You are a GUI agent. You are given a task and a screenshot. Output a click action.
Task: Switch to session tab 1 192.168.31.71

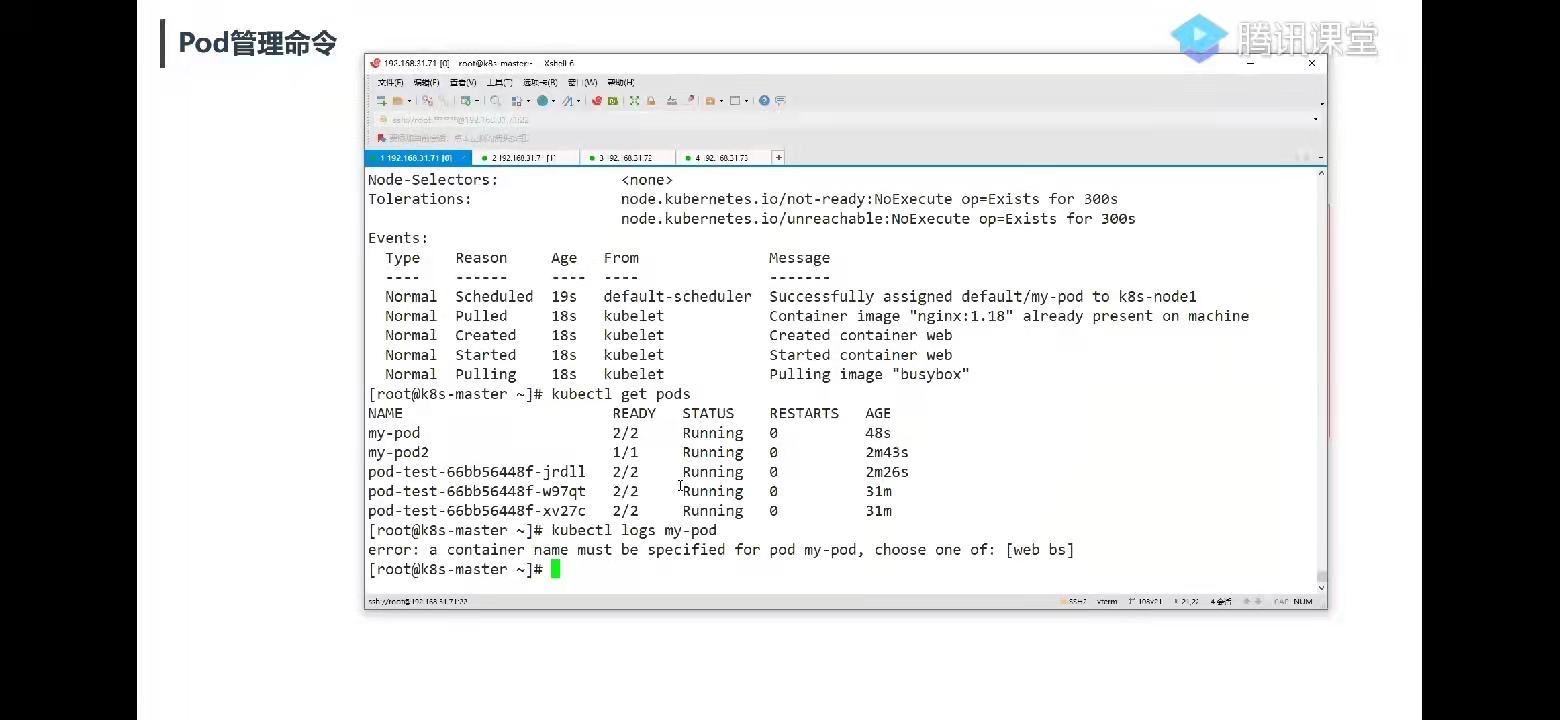click(416, 158)
